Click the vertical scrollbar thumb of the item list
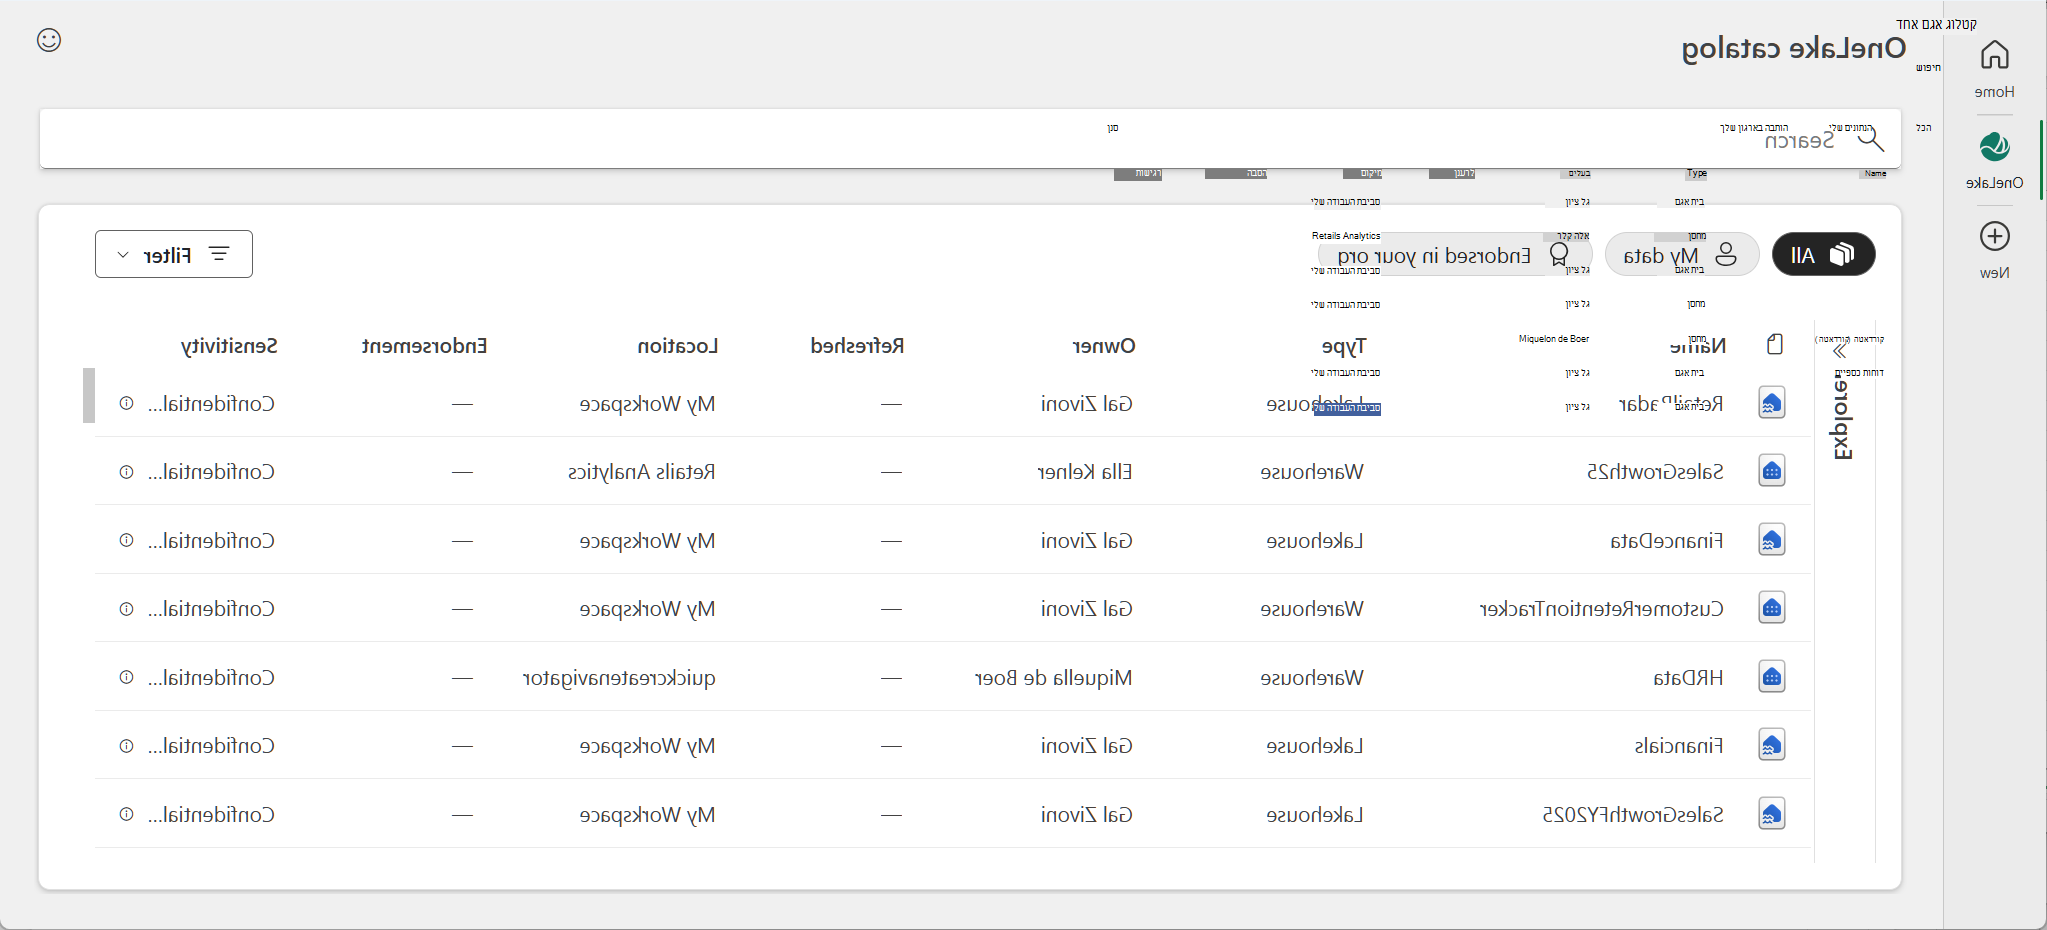Screen dimensions: 2047x930 [89, 395]
